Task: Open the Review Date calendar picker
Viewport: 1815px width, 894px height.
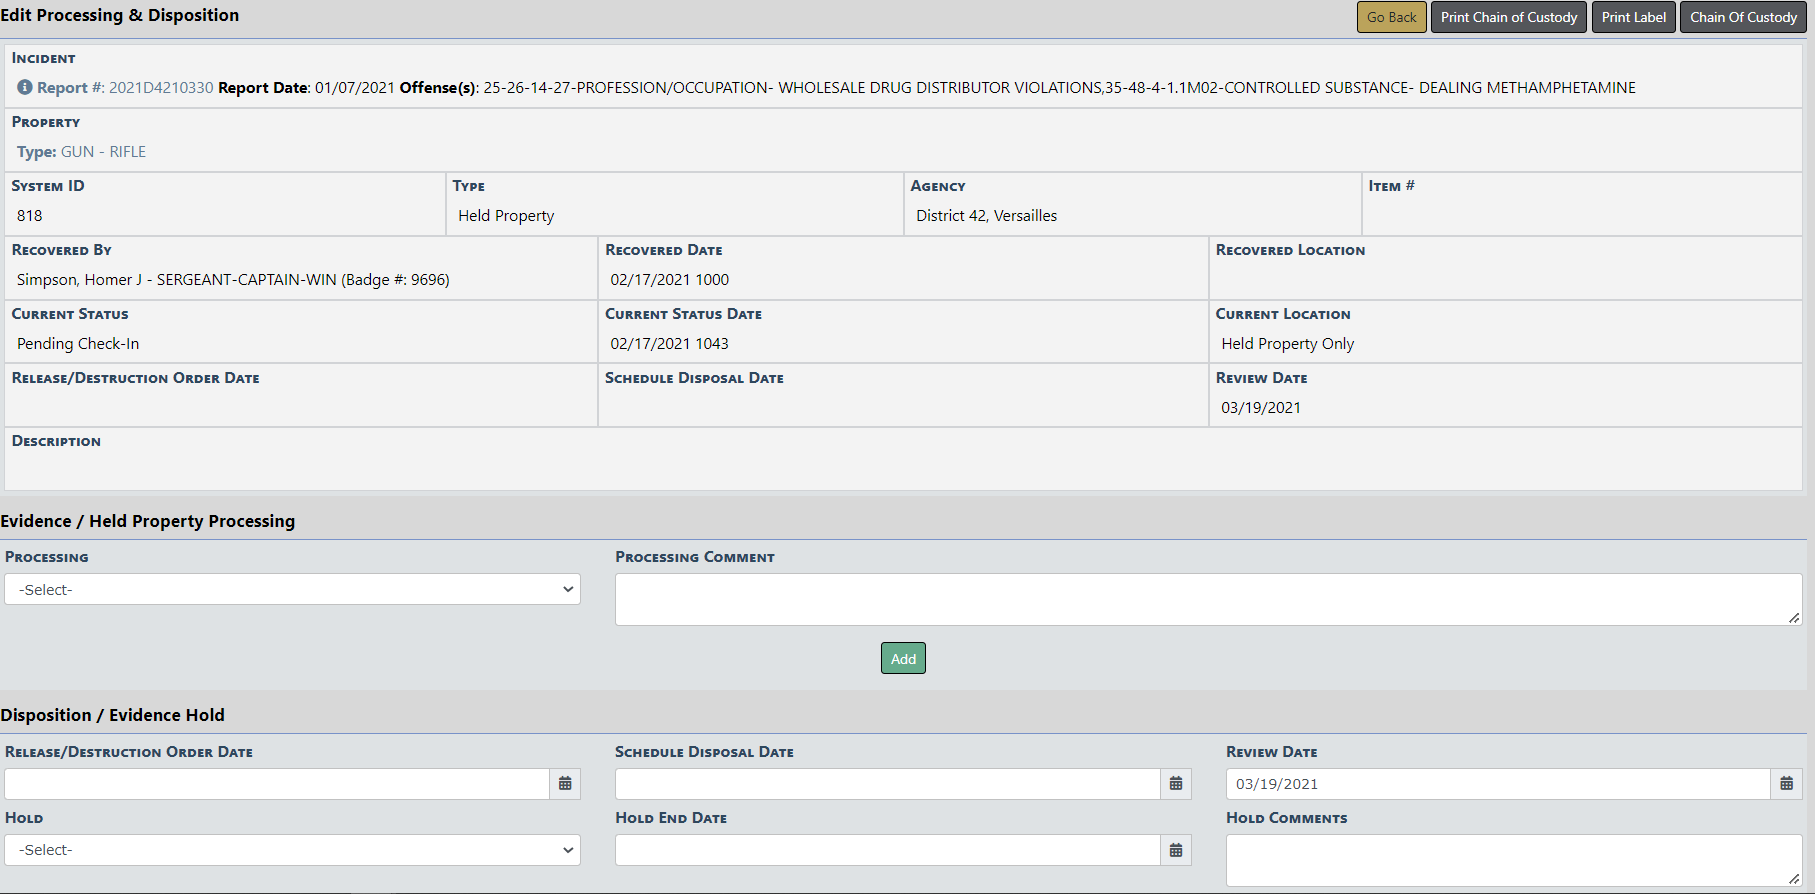Action: pos(1786,784)
